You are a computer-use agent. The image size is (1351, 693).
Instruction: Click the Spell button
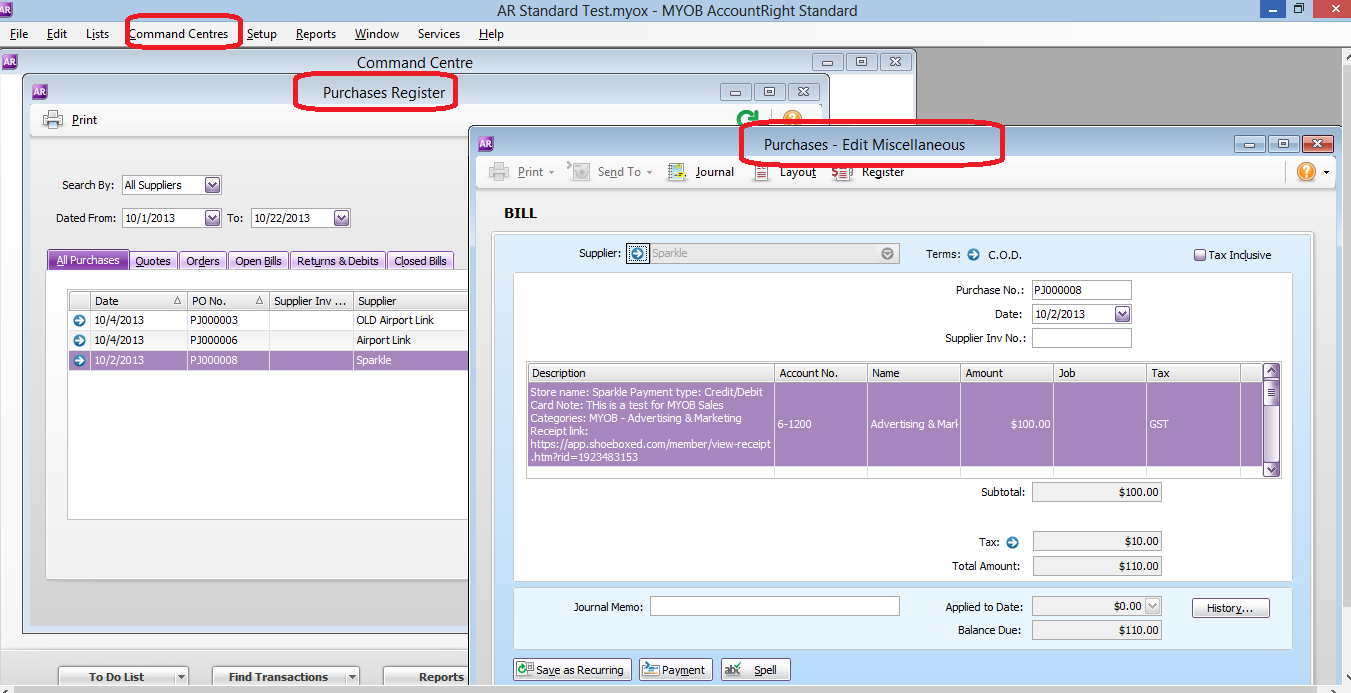(755, 670)
